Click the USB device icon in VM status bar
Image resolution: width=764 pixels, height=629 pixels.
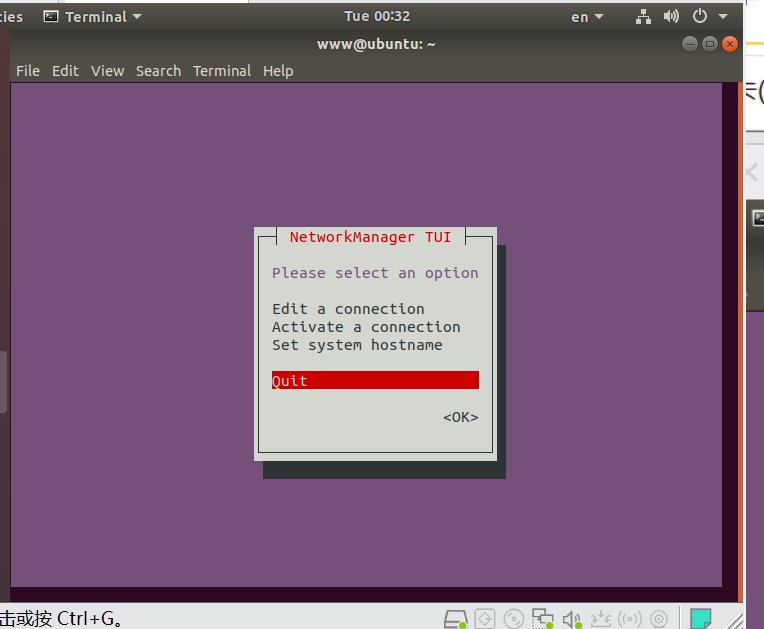pyautogui.click(x=600, y=619)
